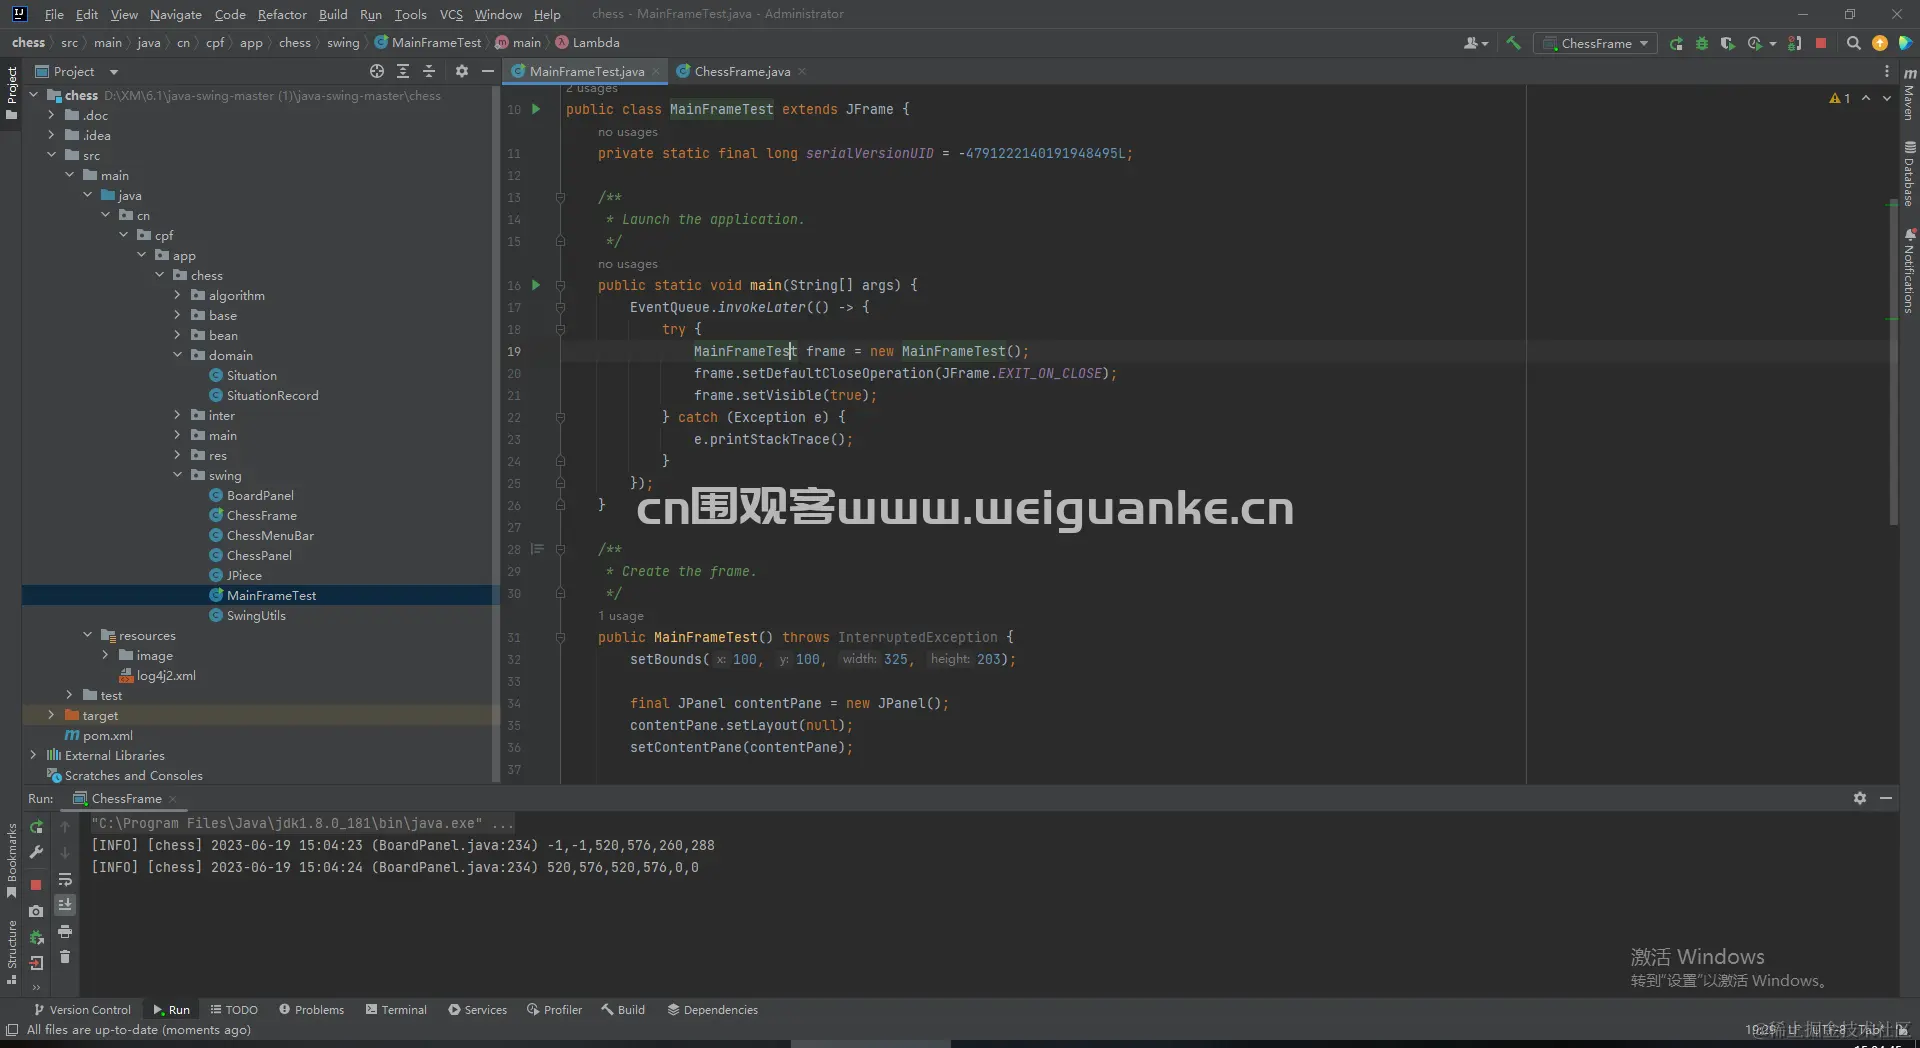Image resolution: width=1920 pixels, height=1048 pixels.
Task: Open the Refactor menu
Action: click(282, 14)
